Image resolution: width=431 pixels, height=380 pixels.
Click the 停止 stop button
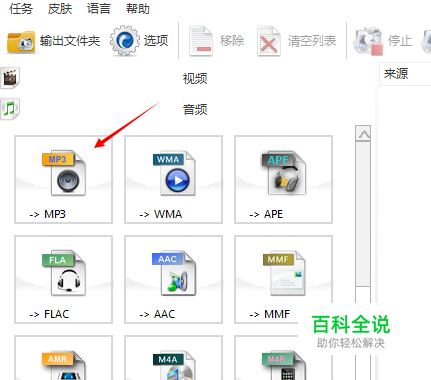click(x=383, y=41)
